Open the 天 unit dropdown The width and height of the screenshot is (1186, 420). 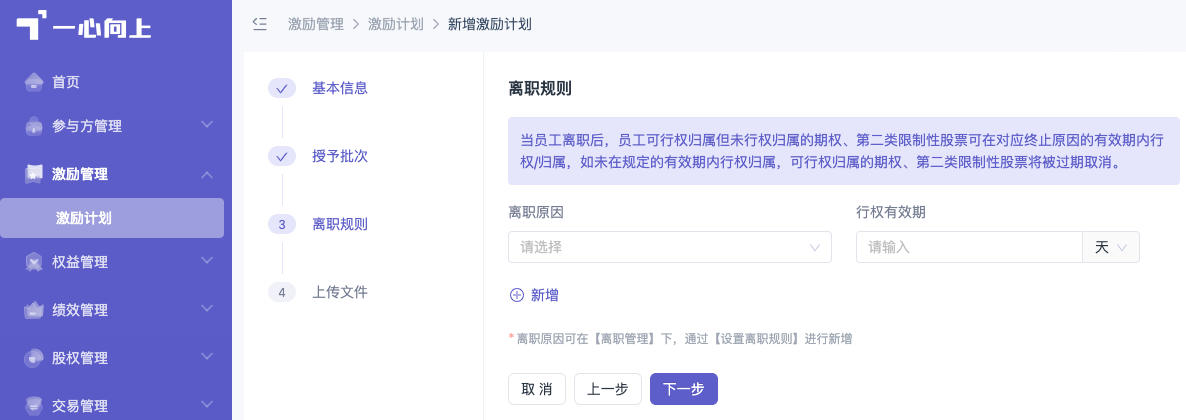tap(1111, 247)
